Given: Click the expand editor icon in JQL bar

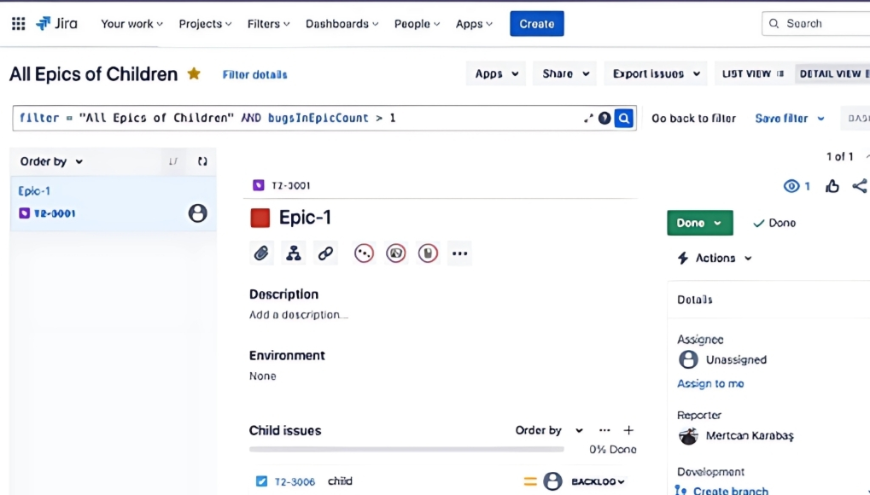Looking at the screenshot, I should point(588,118).
